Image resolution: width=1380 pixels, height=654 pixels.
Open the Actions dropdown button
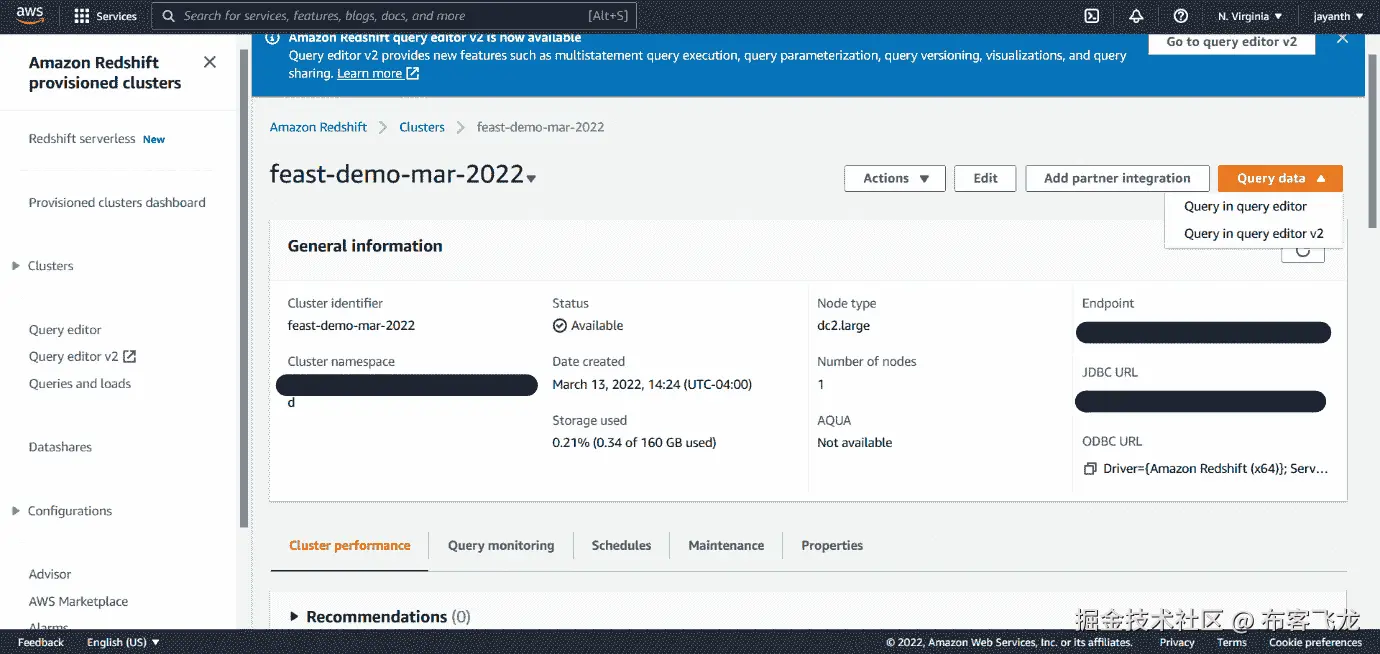(x=895, y=178)
